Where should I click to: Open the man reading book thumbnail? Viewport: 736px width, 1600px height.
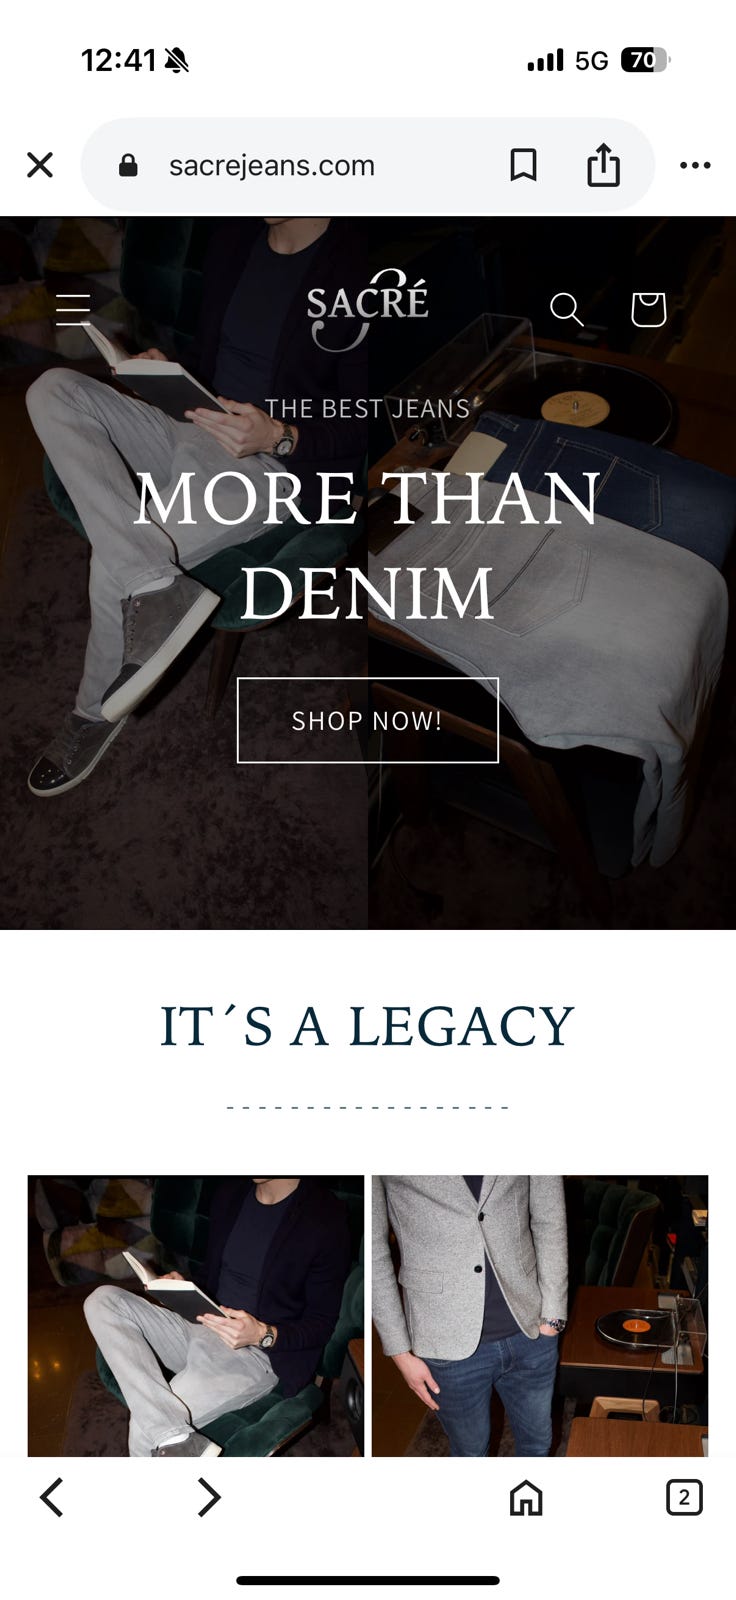click(x=196, y=1316)
